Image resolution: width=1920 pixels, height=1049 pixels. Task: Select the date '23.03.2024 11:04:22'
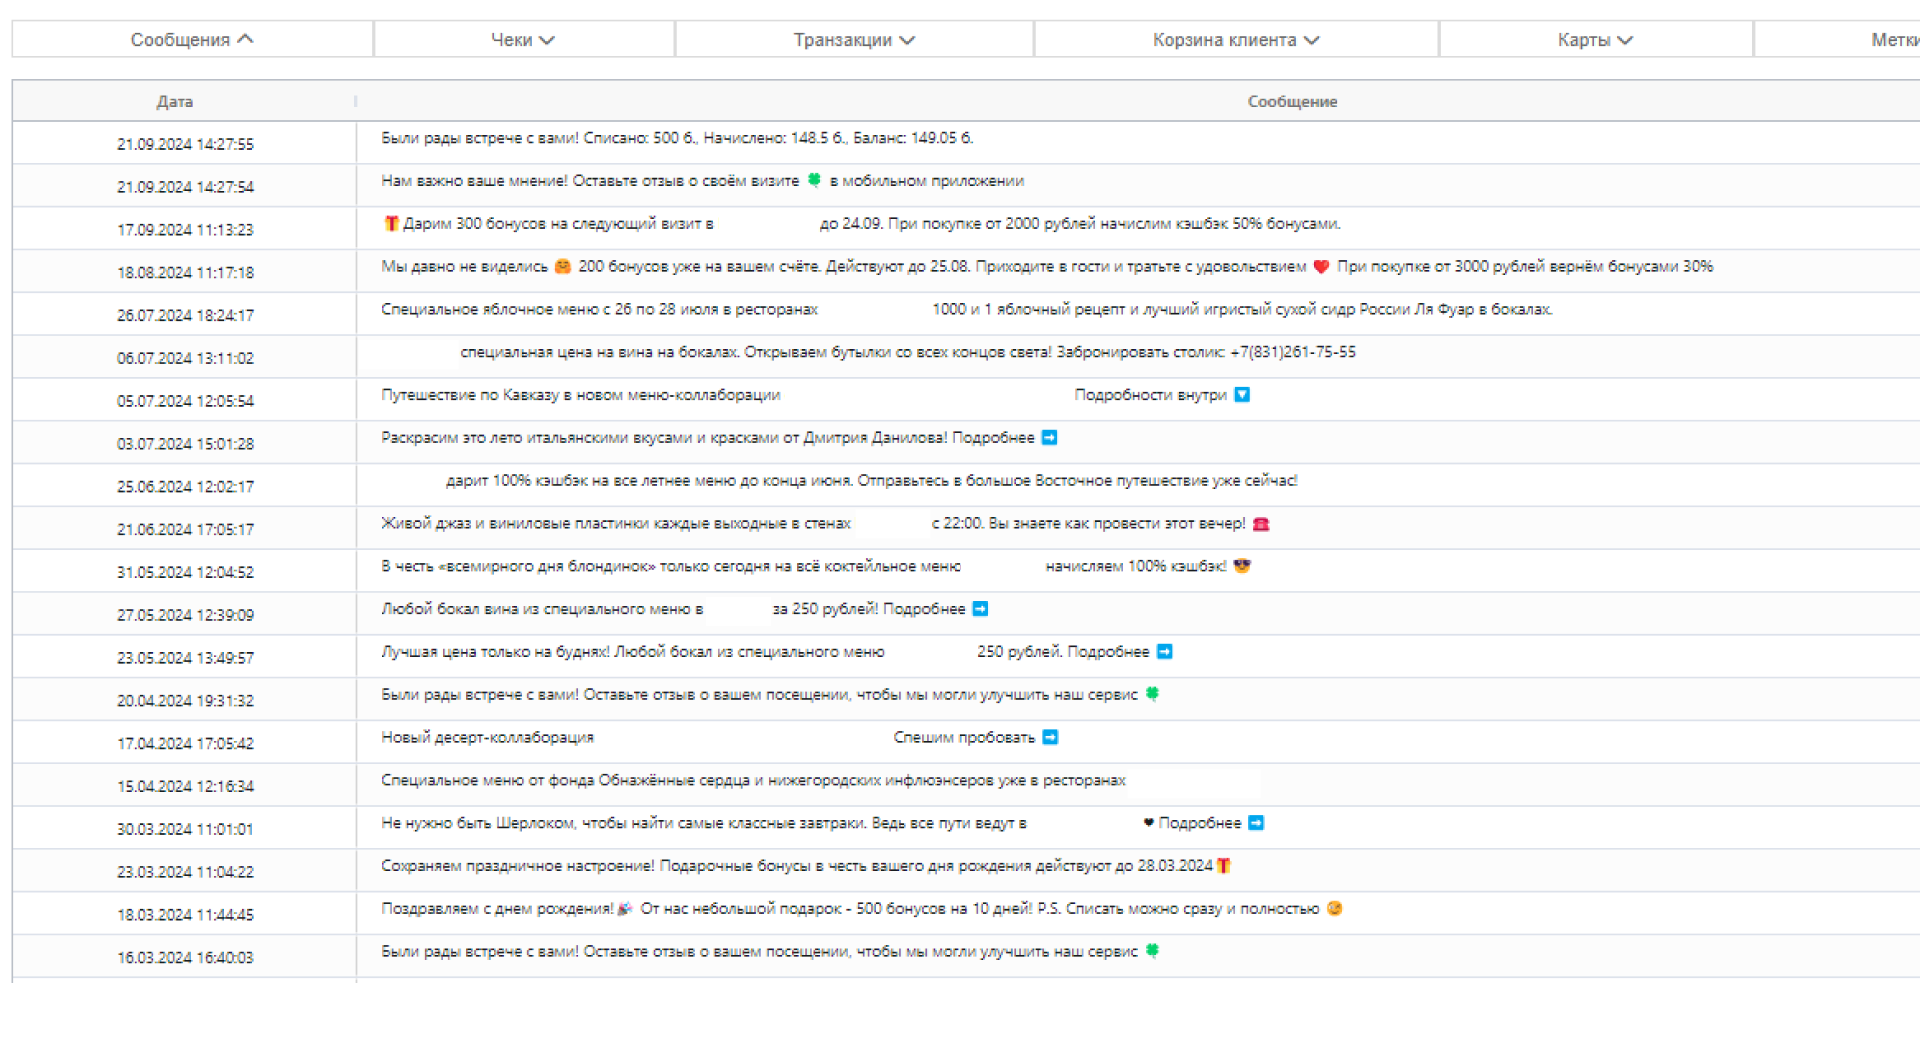click(185, 872)
